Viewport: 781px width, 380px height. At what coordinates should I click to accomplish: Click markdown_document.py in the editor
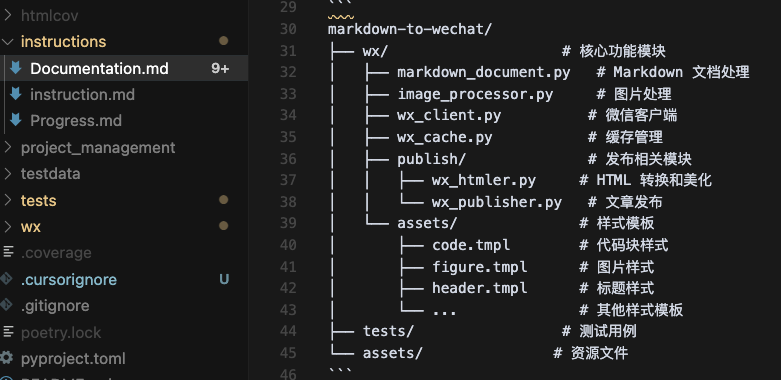[x=484, y=73]
